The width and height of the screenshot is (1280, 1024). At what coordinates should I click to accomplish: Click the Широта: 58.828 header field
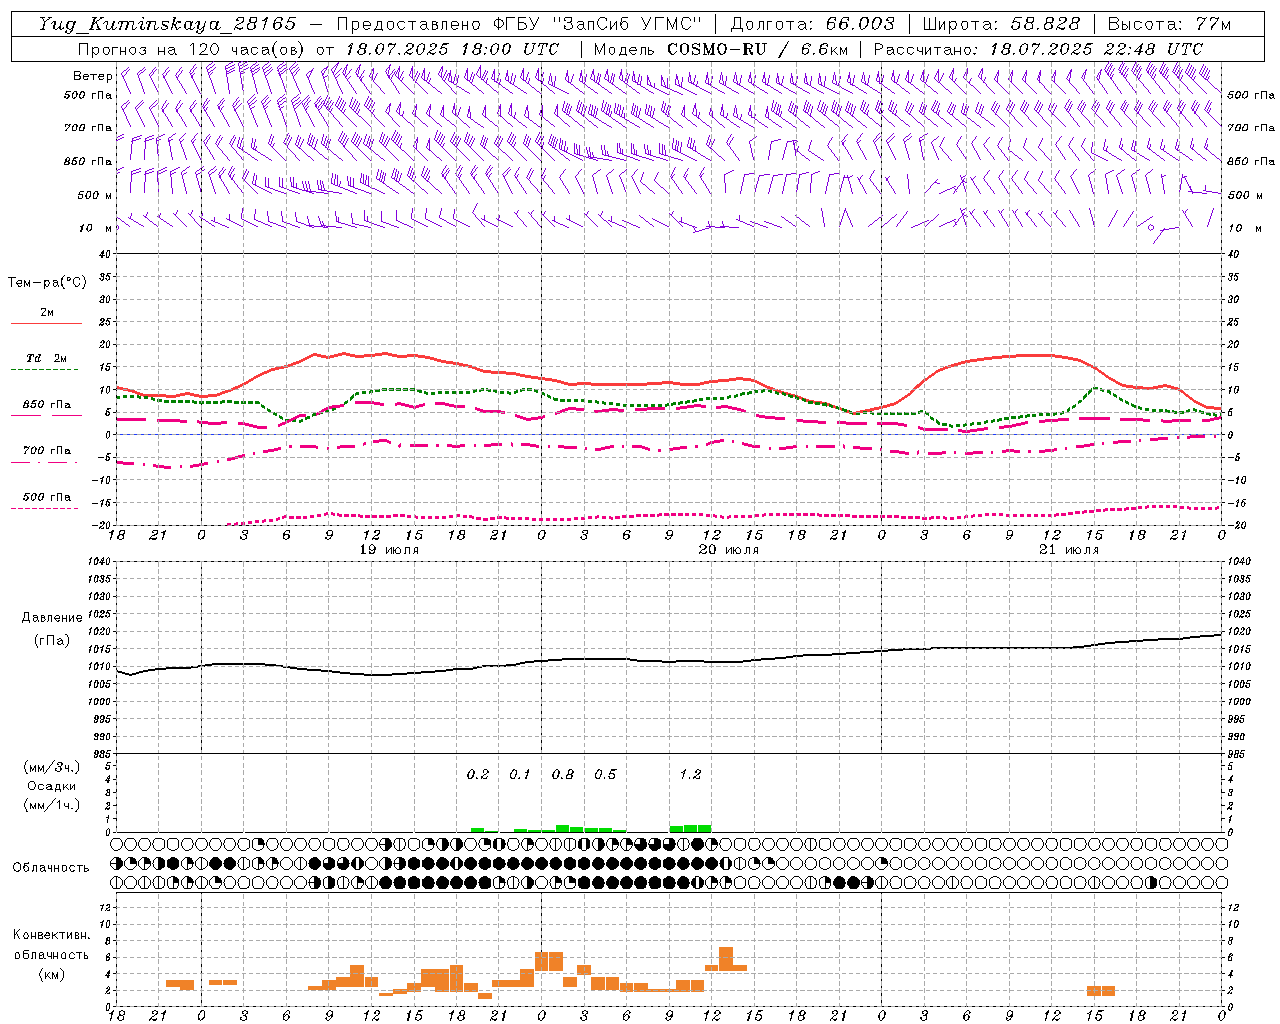click(1001, 24)
